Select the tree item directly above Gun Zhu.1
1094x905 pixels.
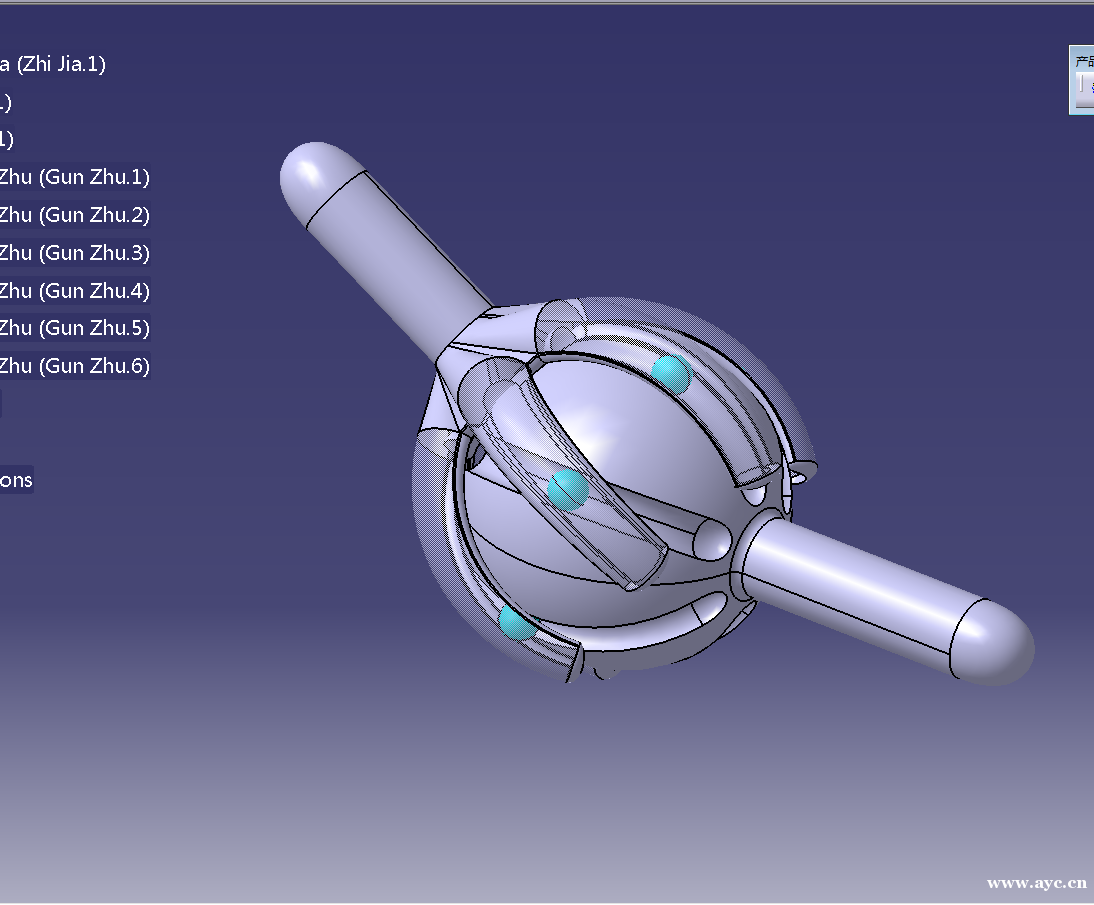[x=6, y=139]
